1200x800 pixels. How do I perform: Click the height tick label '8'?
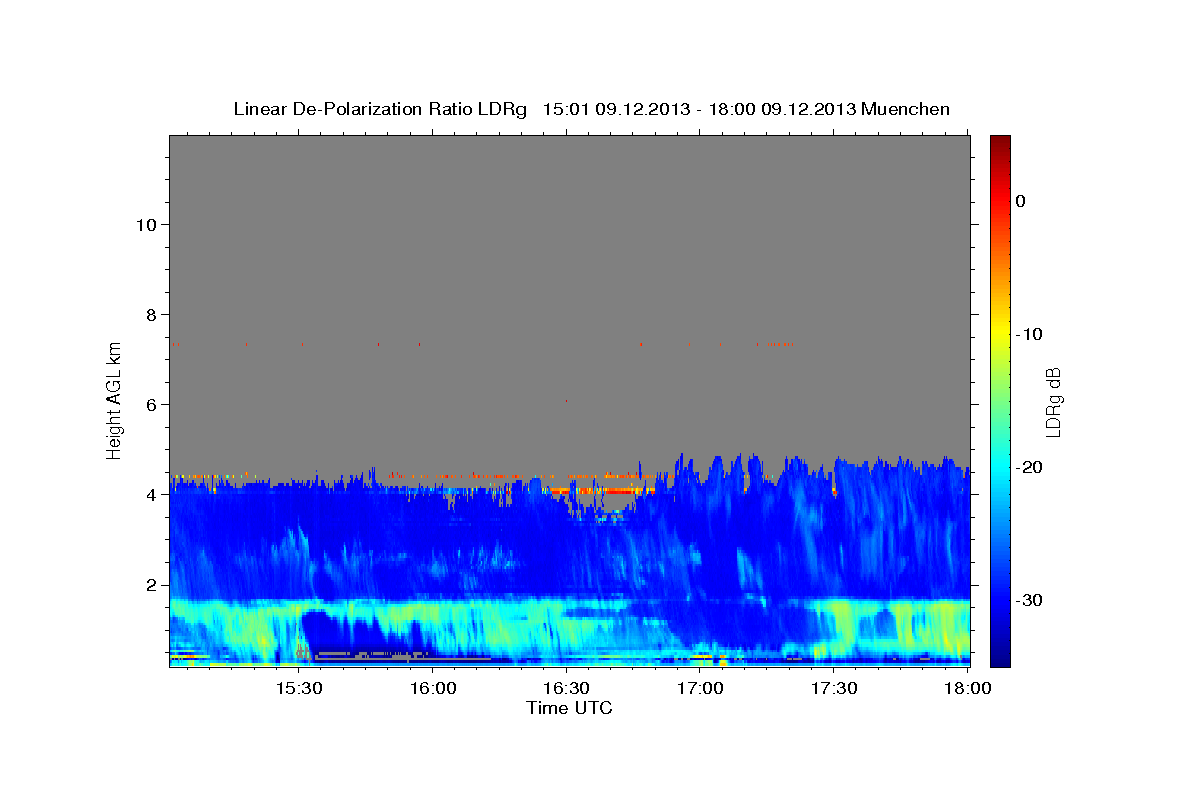click(x=149, y=314)
